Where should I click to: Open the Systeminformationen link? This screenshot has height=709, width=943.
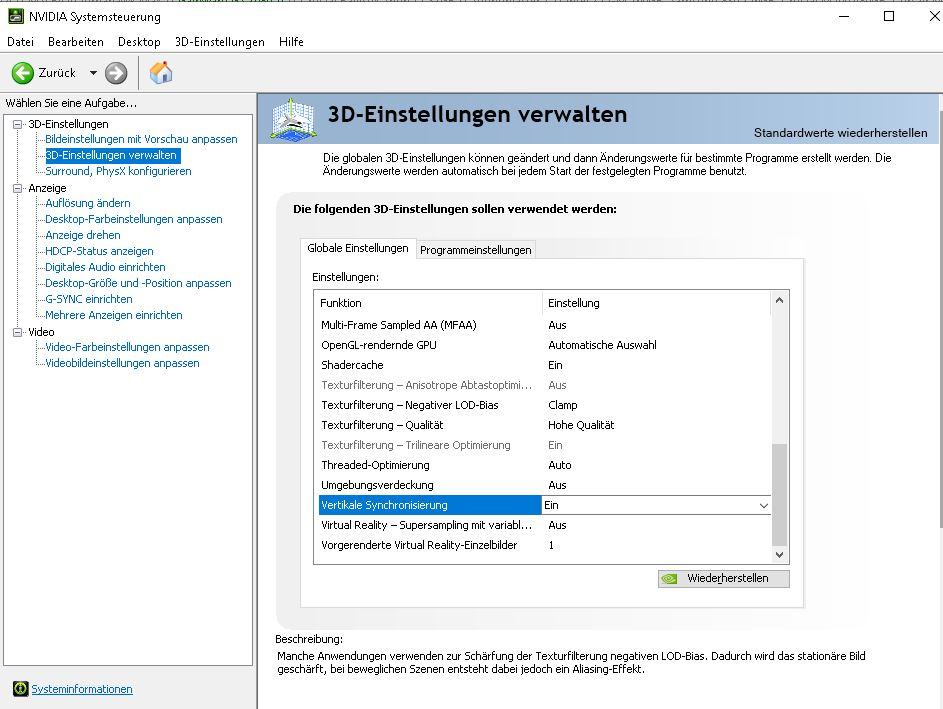point(82,689)
